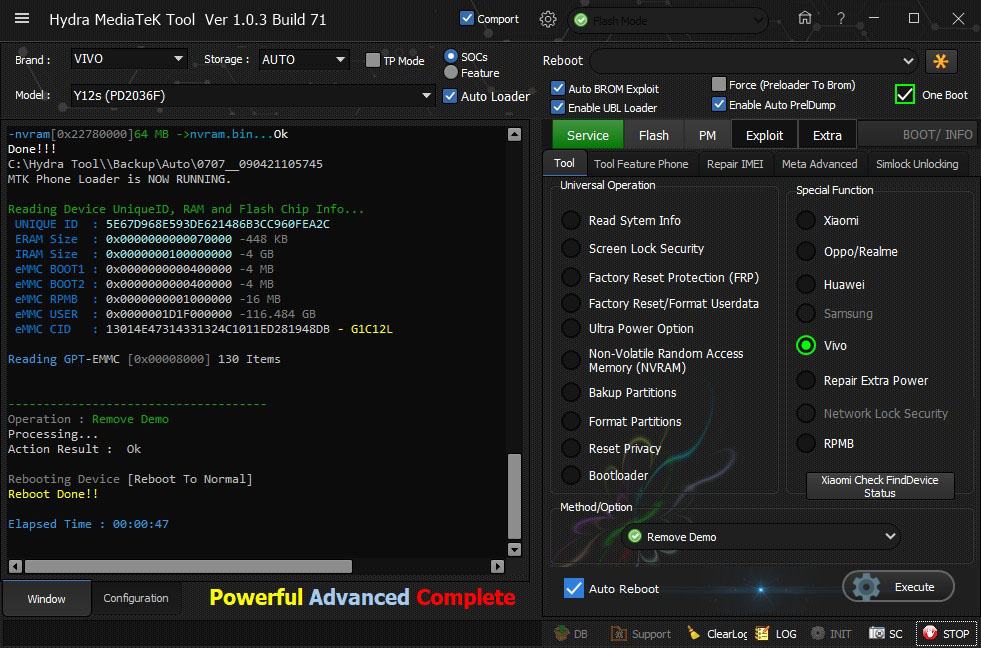
Task: Toggle the Comport checkbox
Action: [467, 18]
